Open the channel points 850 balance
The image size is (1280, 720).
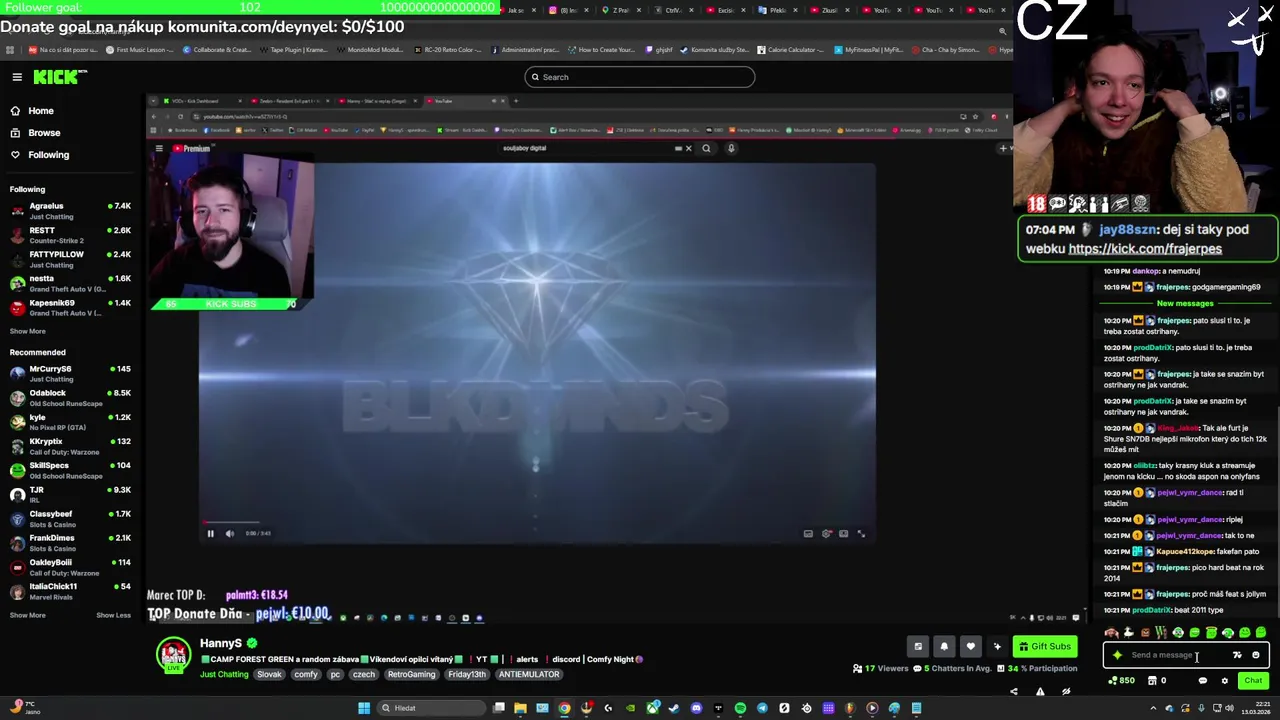pos(1121,681)
